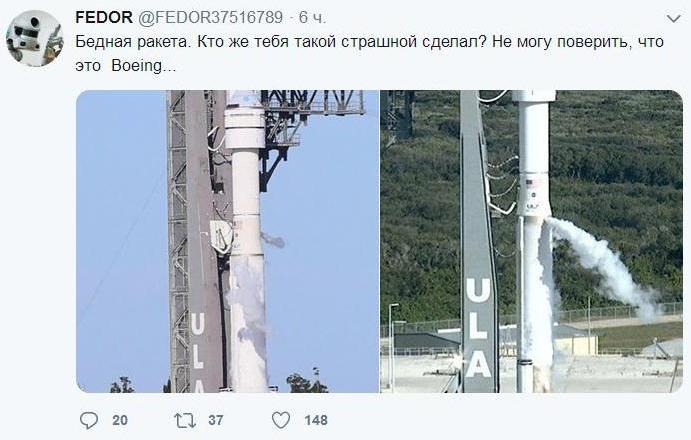This screenshot has height=440, width=691.
Task: Expand the tweet options chevron
Action: pos(673,19)
